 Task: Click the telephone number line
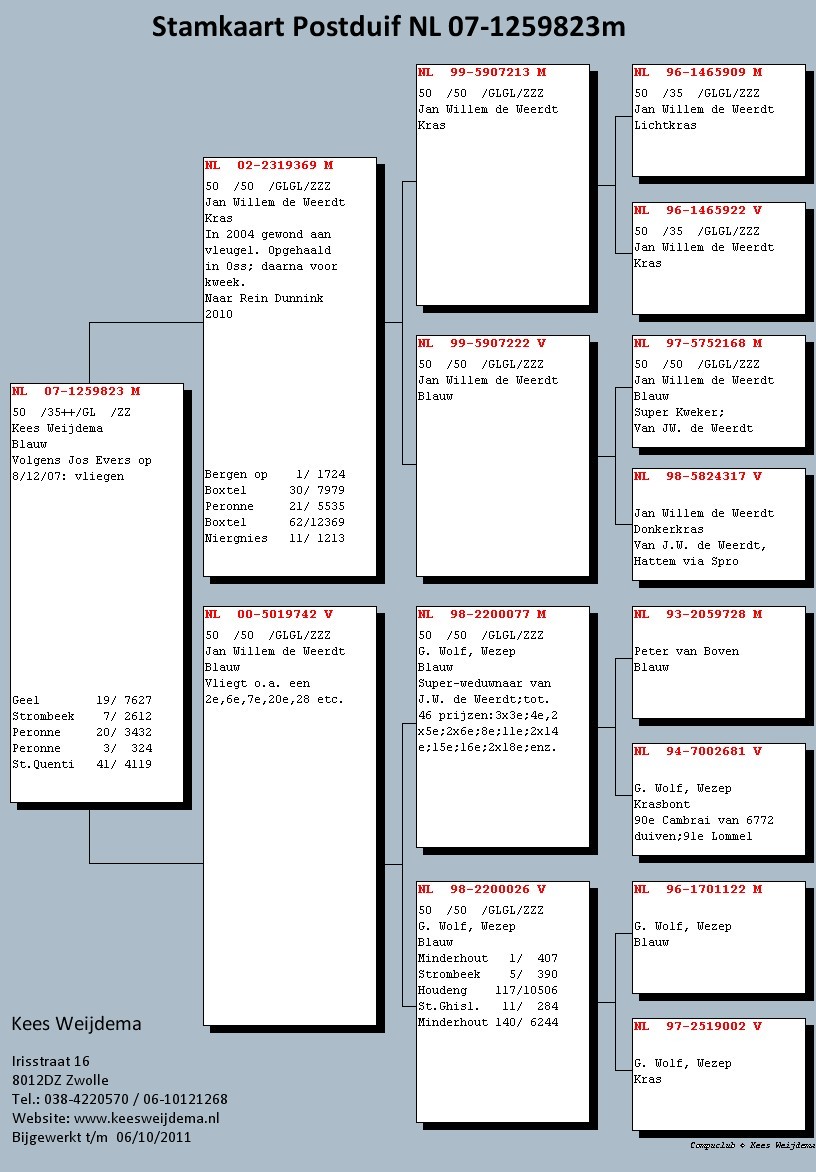[119, 1099]
